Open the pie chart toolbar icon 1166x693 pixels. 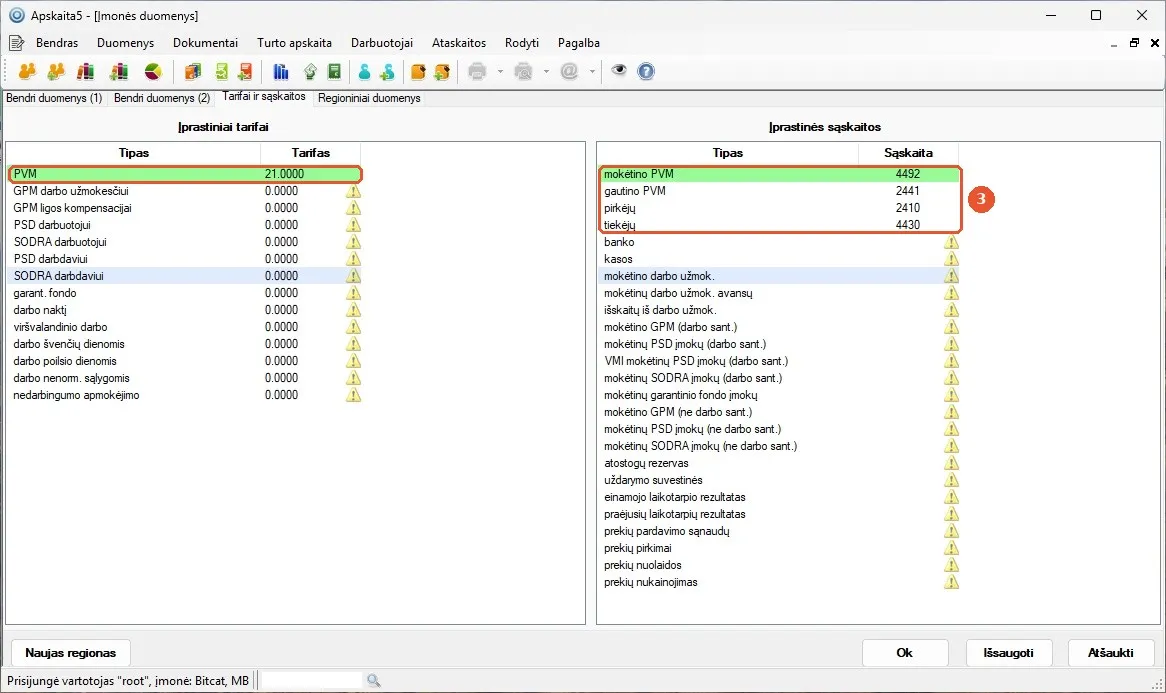(153, 71)
